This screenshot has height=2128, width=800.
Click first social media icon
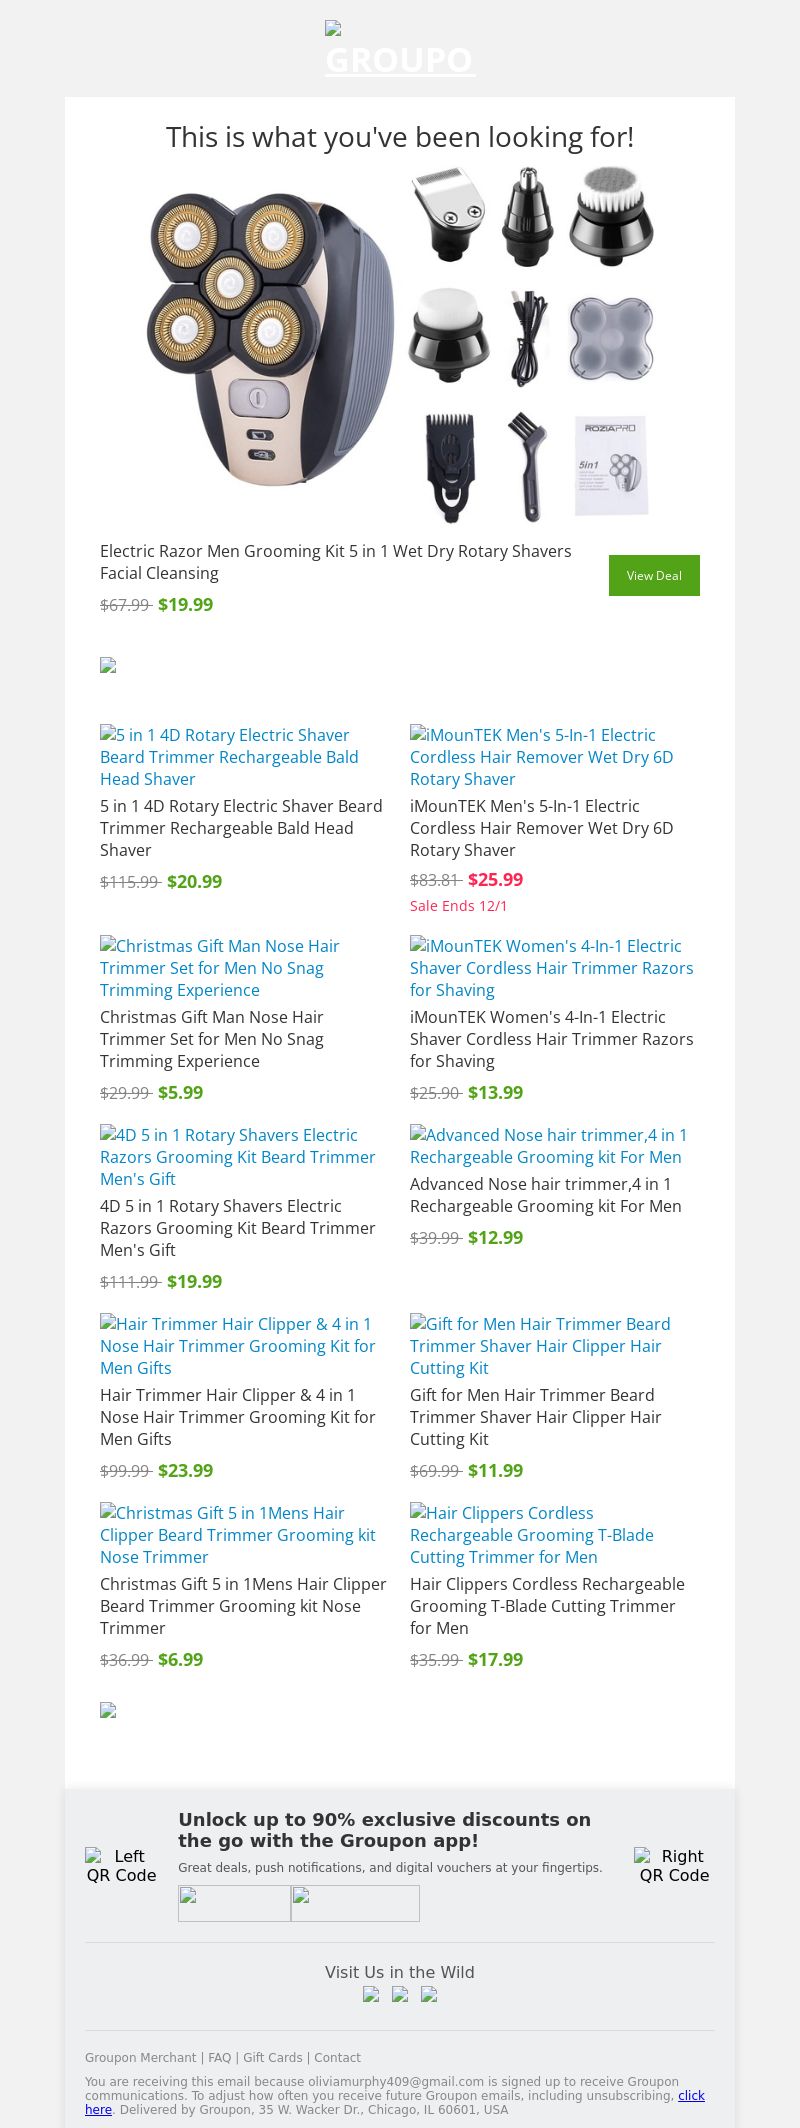(x=371, y=1994)
